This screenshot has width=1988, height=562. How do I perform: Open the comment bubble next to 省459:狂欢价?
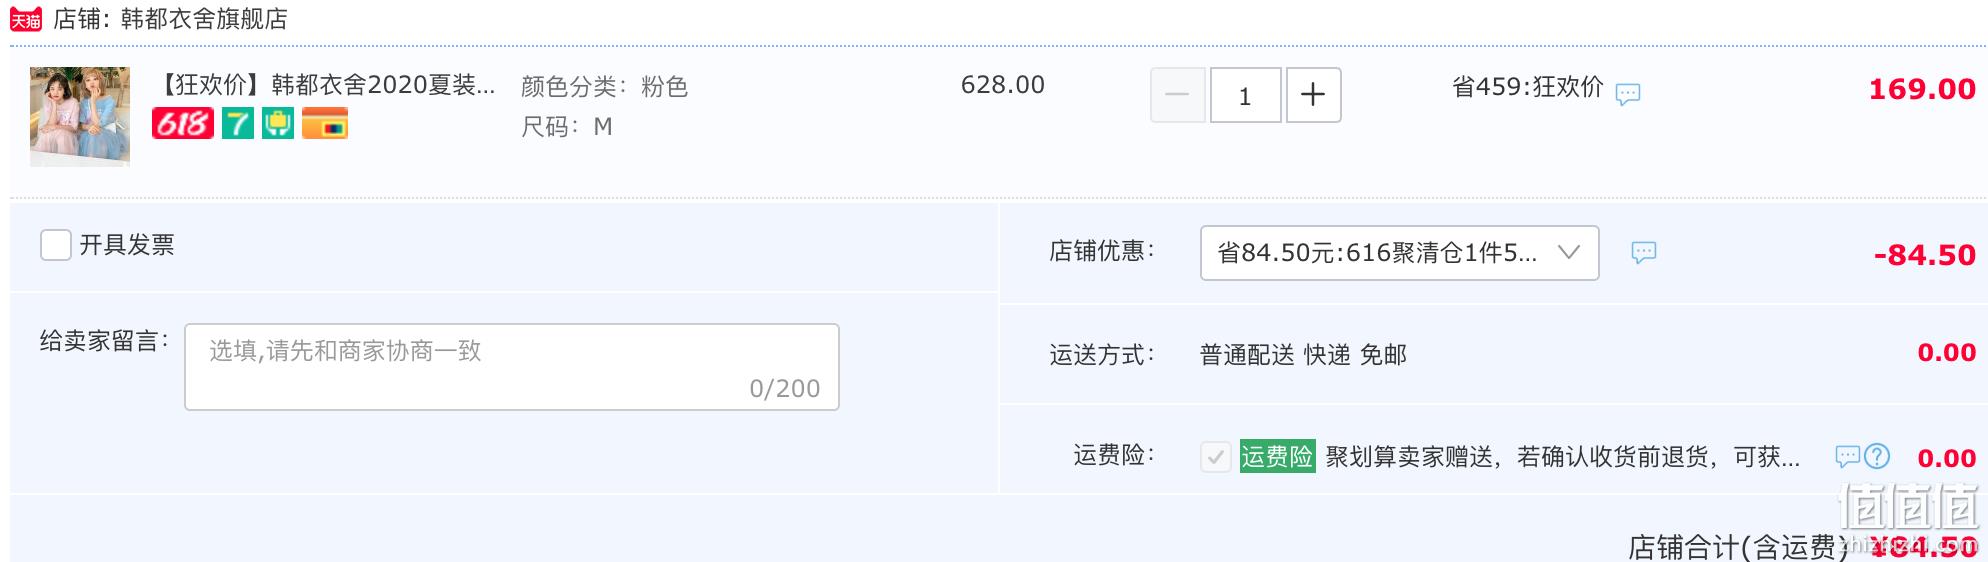point(1628,94)
